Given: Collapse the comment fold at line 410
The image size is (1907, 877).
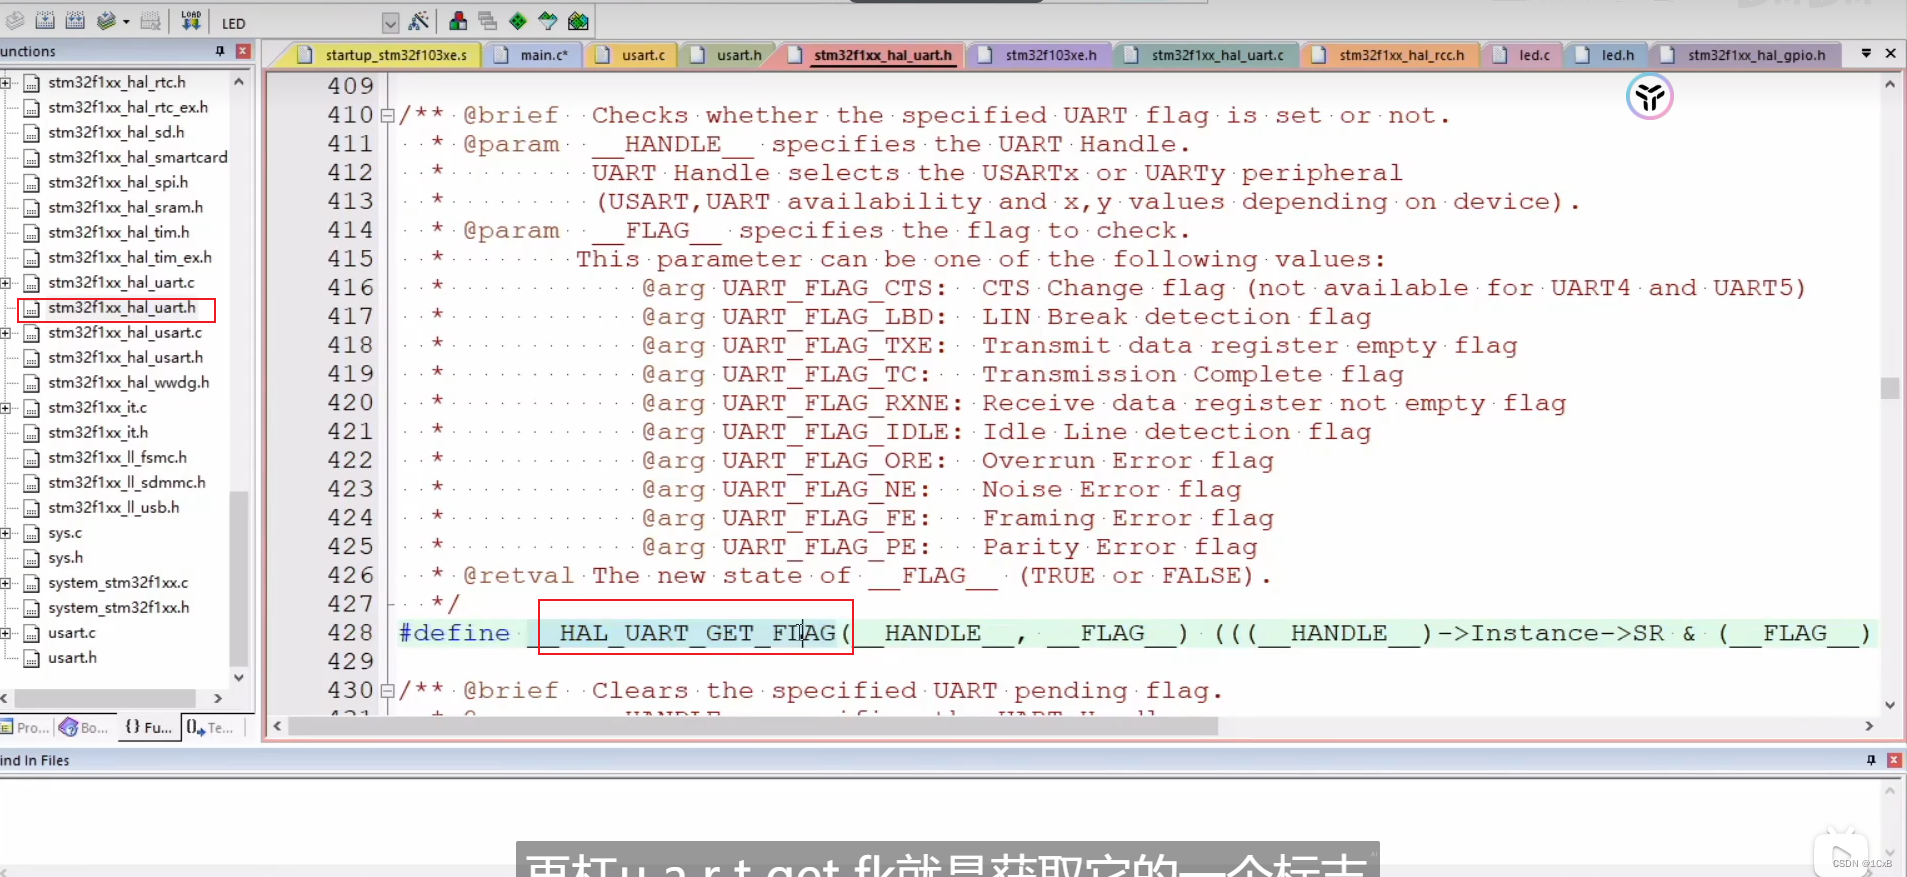Looking at the screenshot, I should [388, 115].
